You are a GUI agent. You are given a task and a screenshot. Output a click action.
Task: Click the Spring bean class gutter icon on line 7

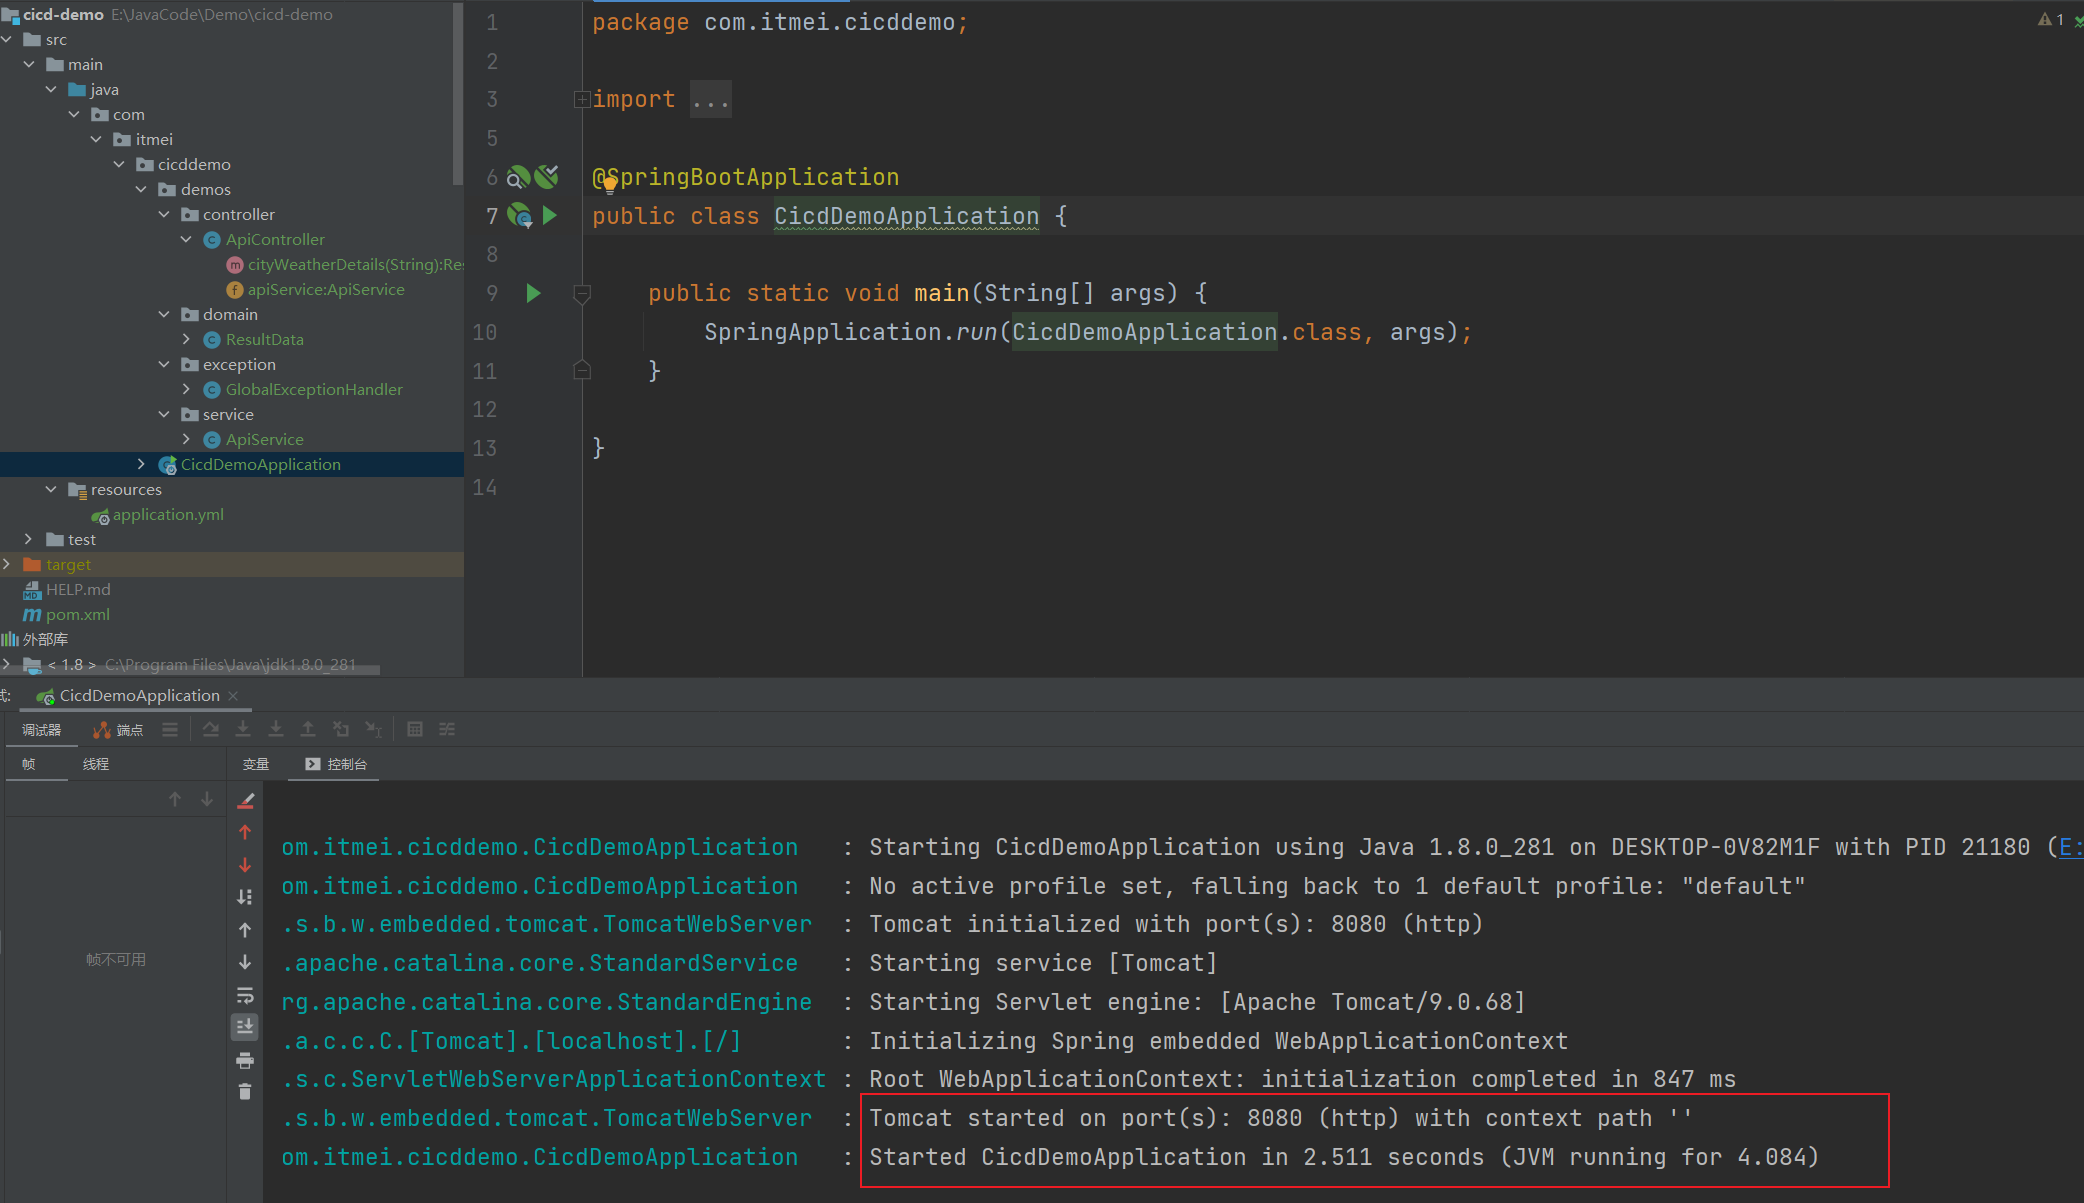click(520, 215)
